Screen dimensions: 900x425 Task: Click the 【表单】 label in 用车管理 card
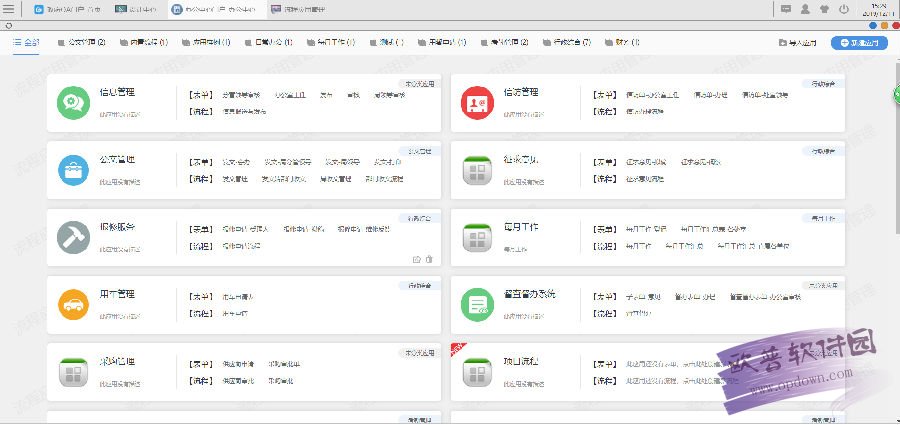click(x=201, y=297)
